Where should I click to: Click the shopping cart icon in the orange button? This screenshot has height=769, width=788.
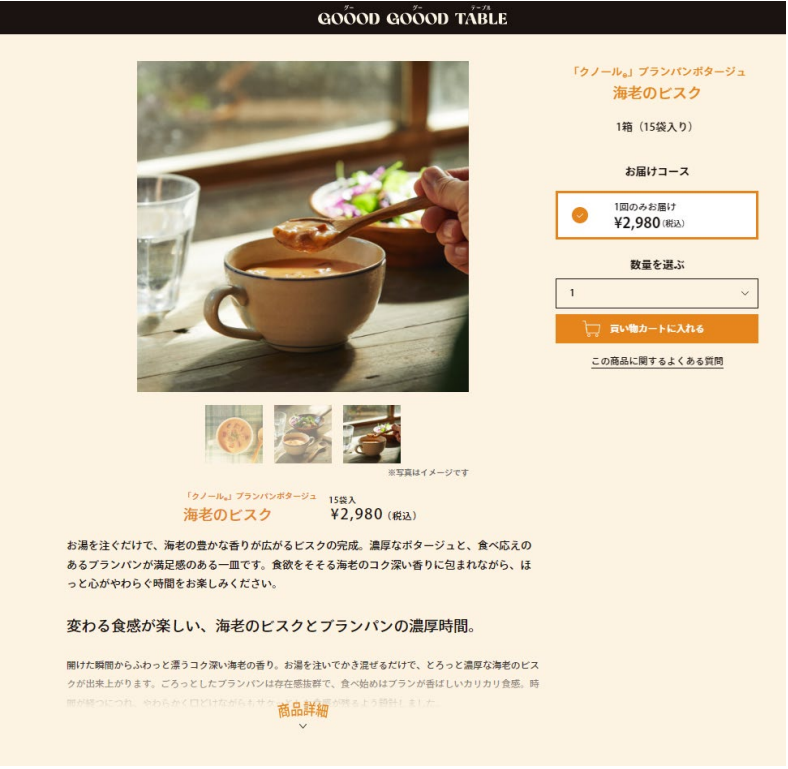click(x=592, y=329)
